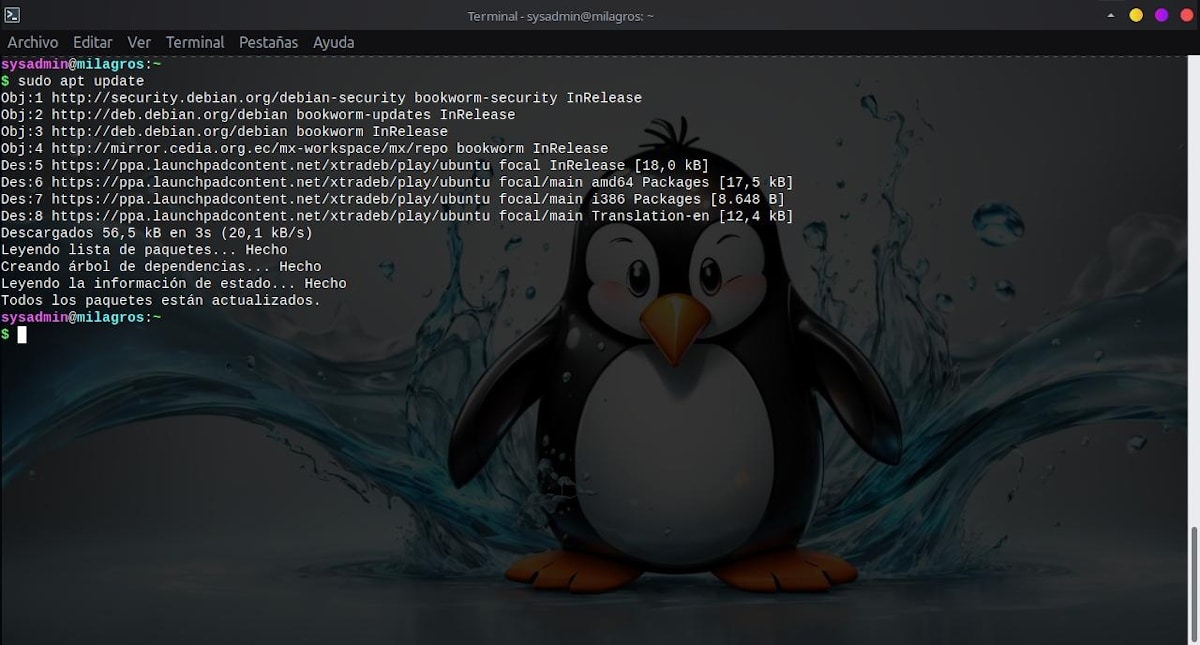
Task: Click the "sudo apt update" command text
Action: 81,81
